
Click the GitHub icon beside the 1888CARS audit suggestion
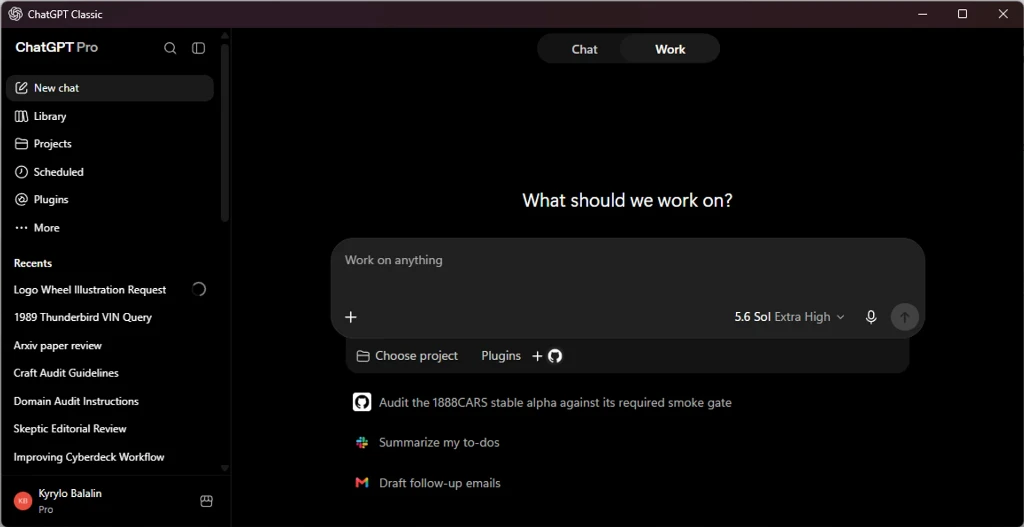tap(362, 402)
